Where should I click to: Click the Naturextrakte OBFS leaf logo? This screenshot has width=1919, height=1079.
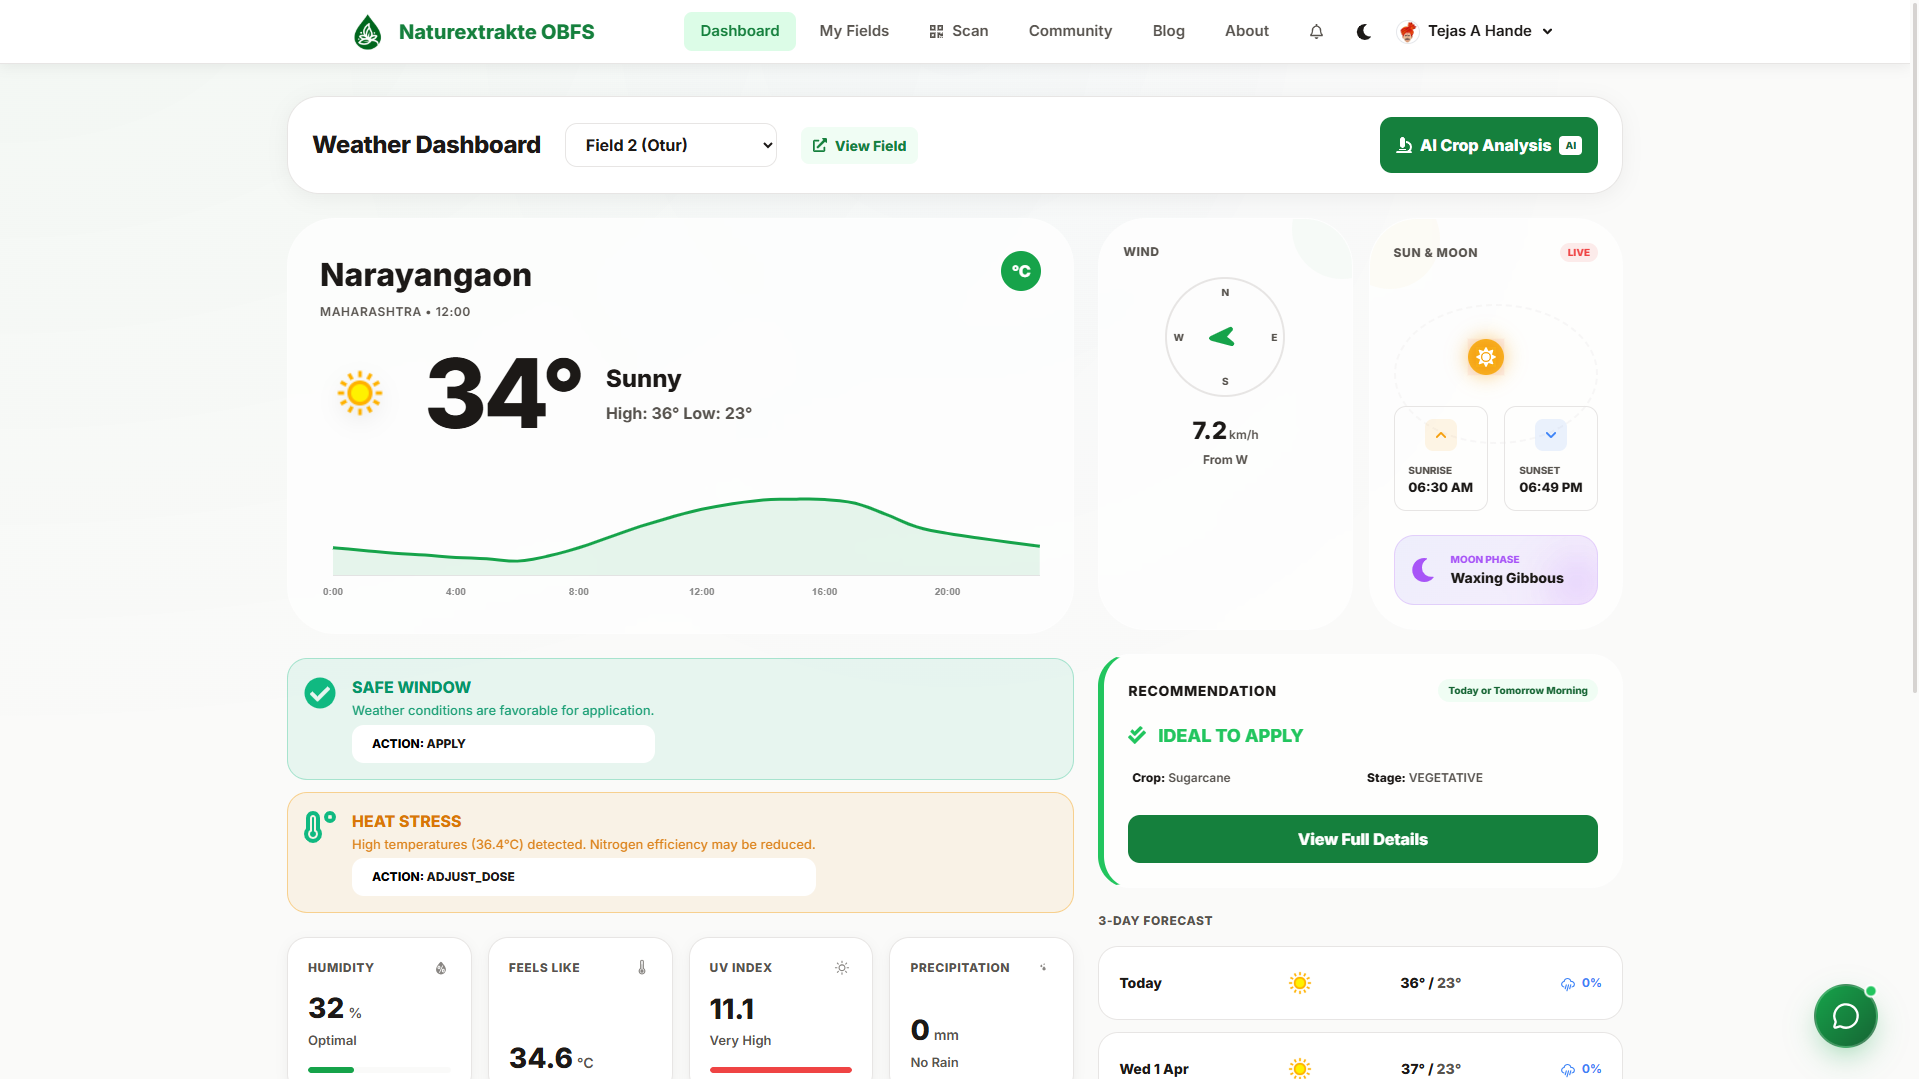[x=368, y=31]
